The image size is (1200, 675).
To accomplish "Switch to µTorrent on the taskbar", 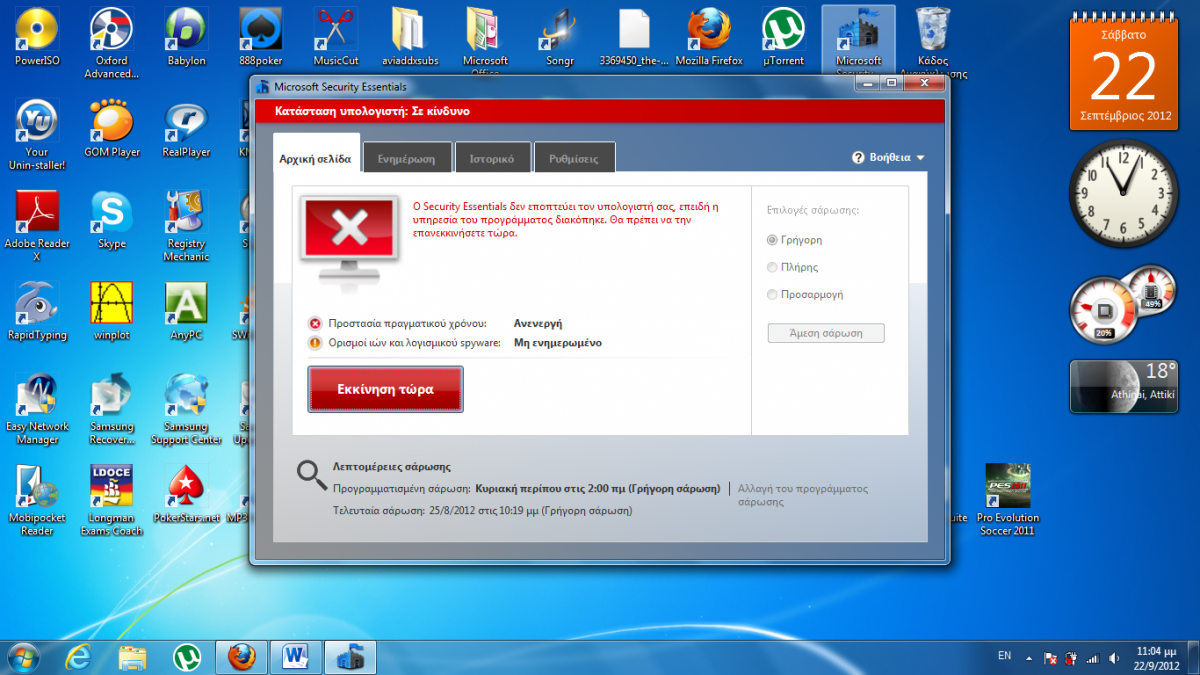I will click(x=186, y=656).
